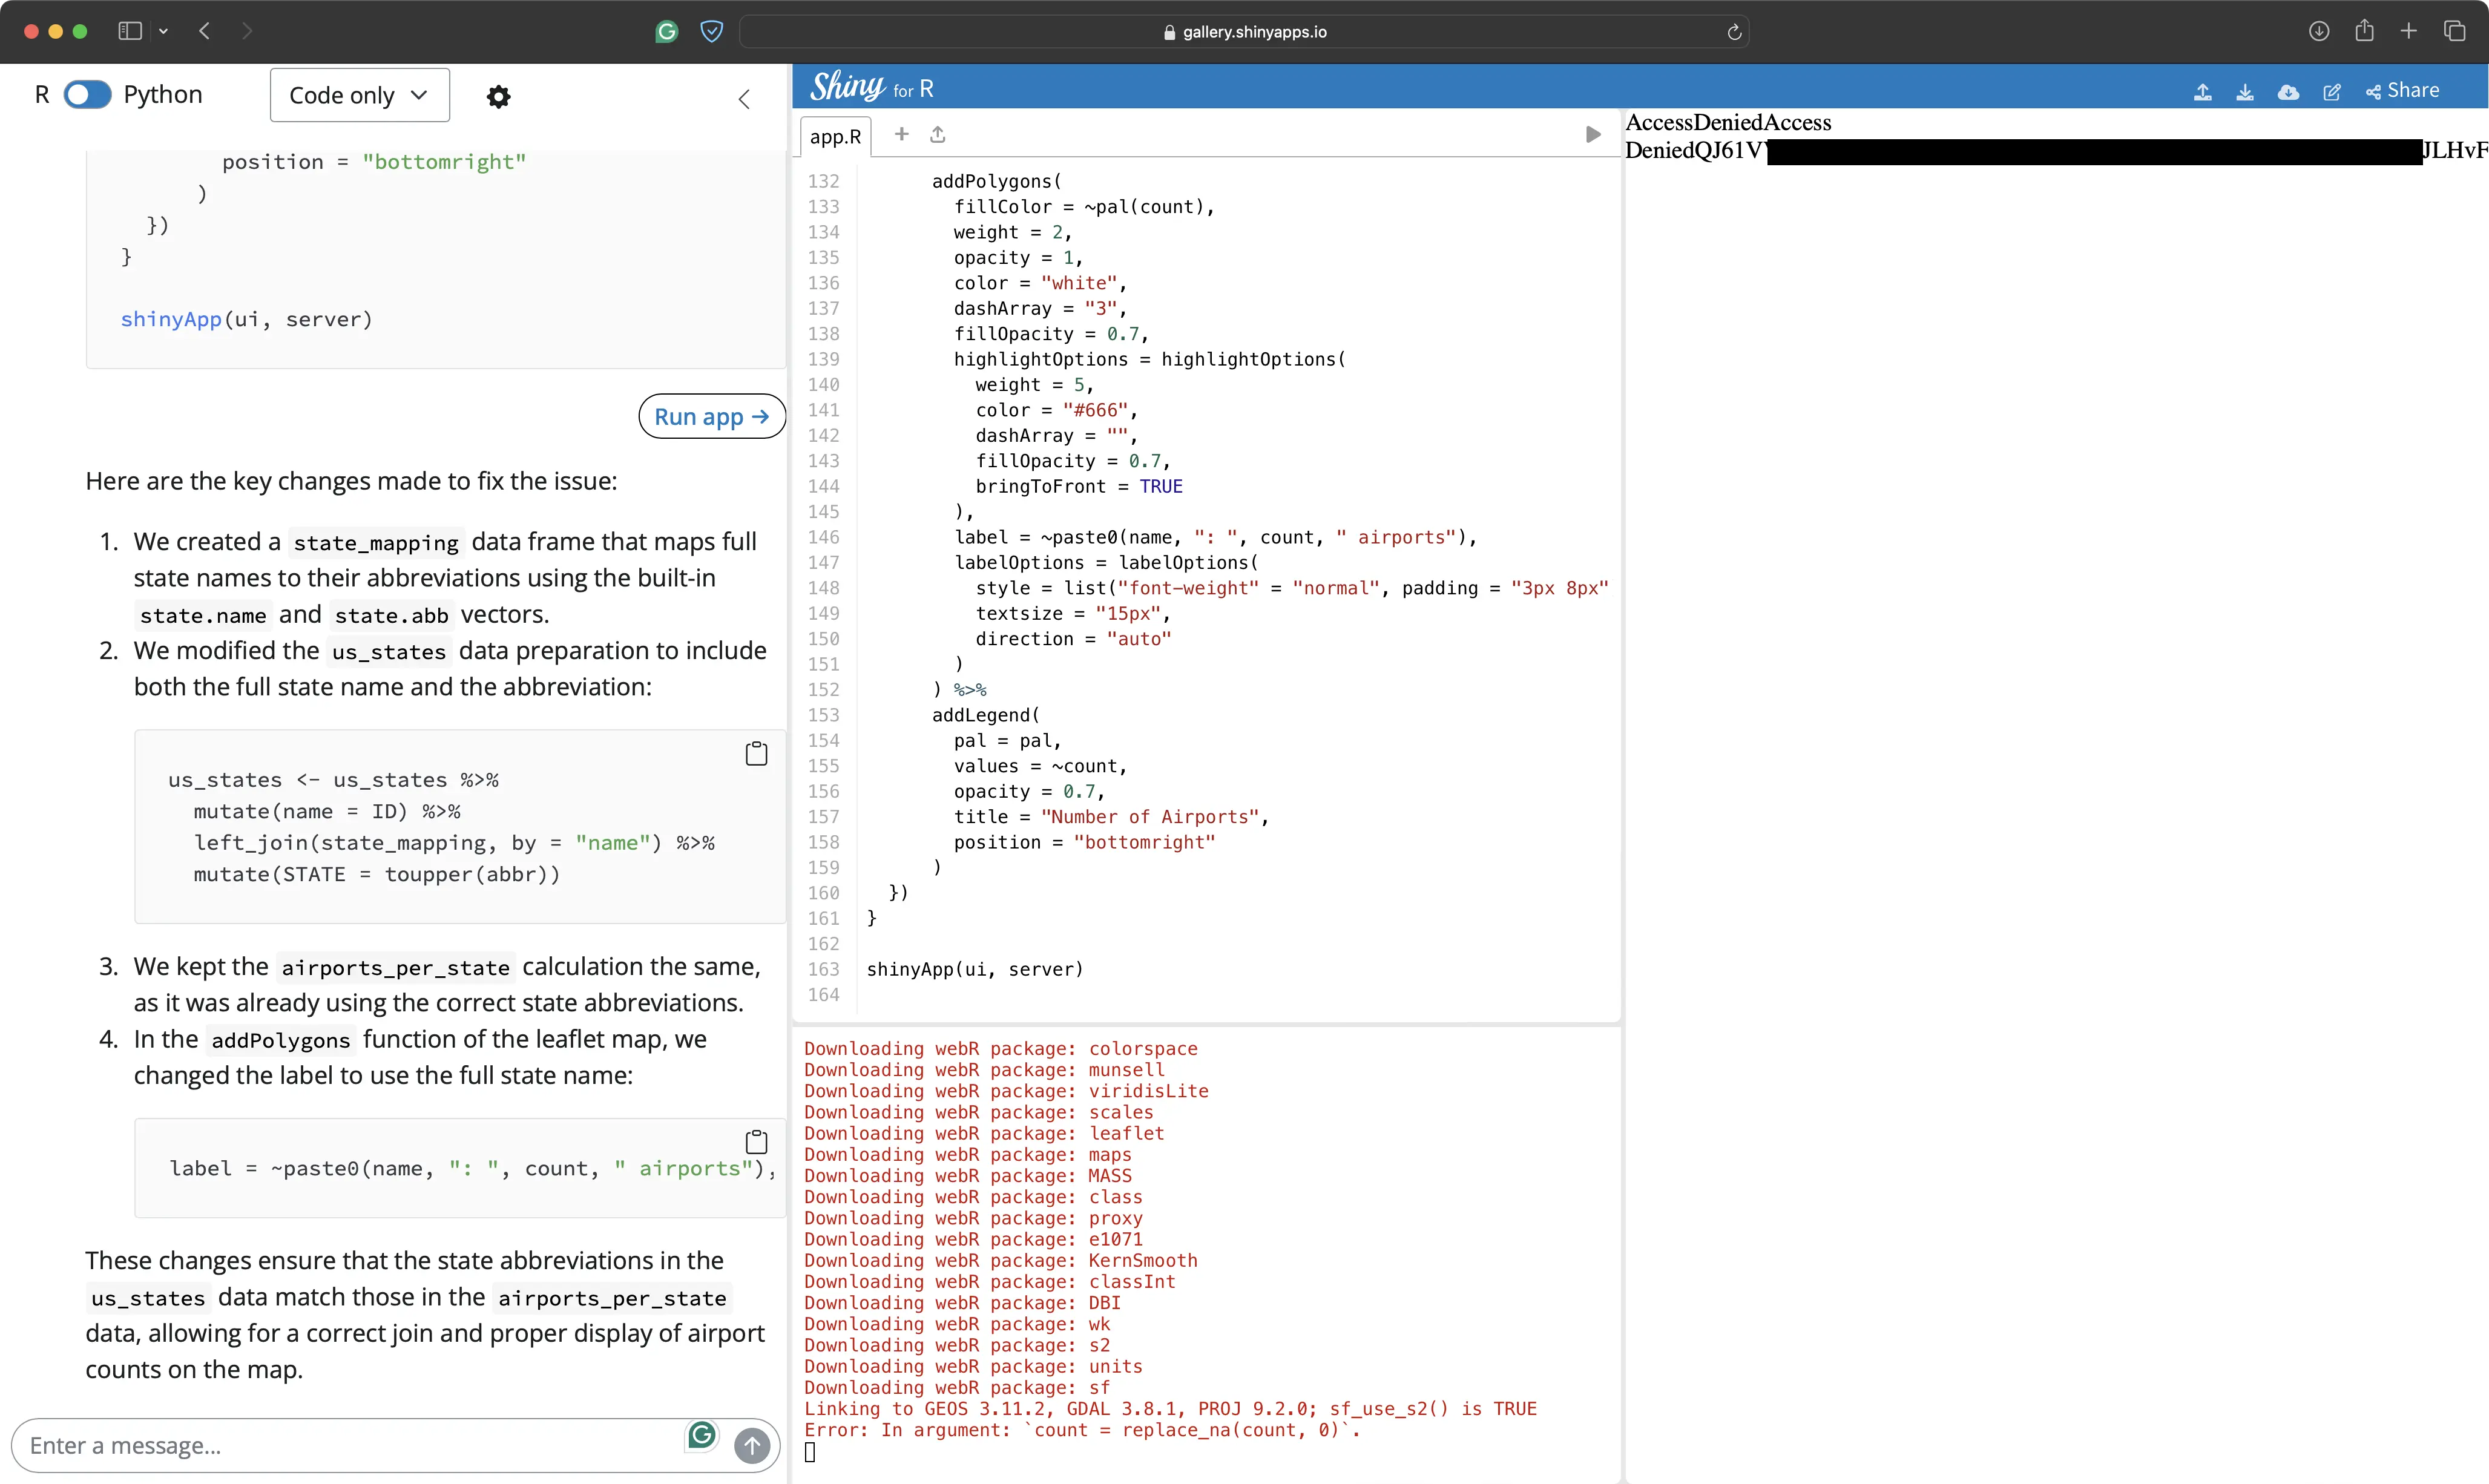
Task: Click the addLegend( line in the editor
Action: 986,715
